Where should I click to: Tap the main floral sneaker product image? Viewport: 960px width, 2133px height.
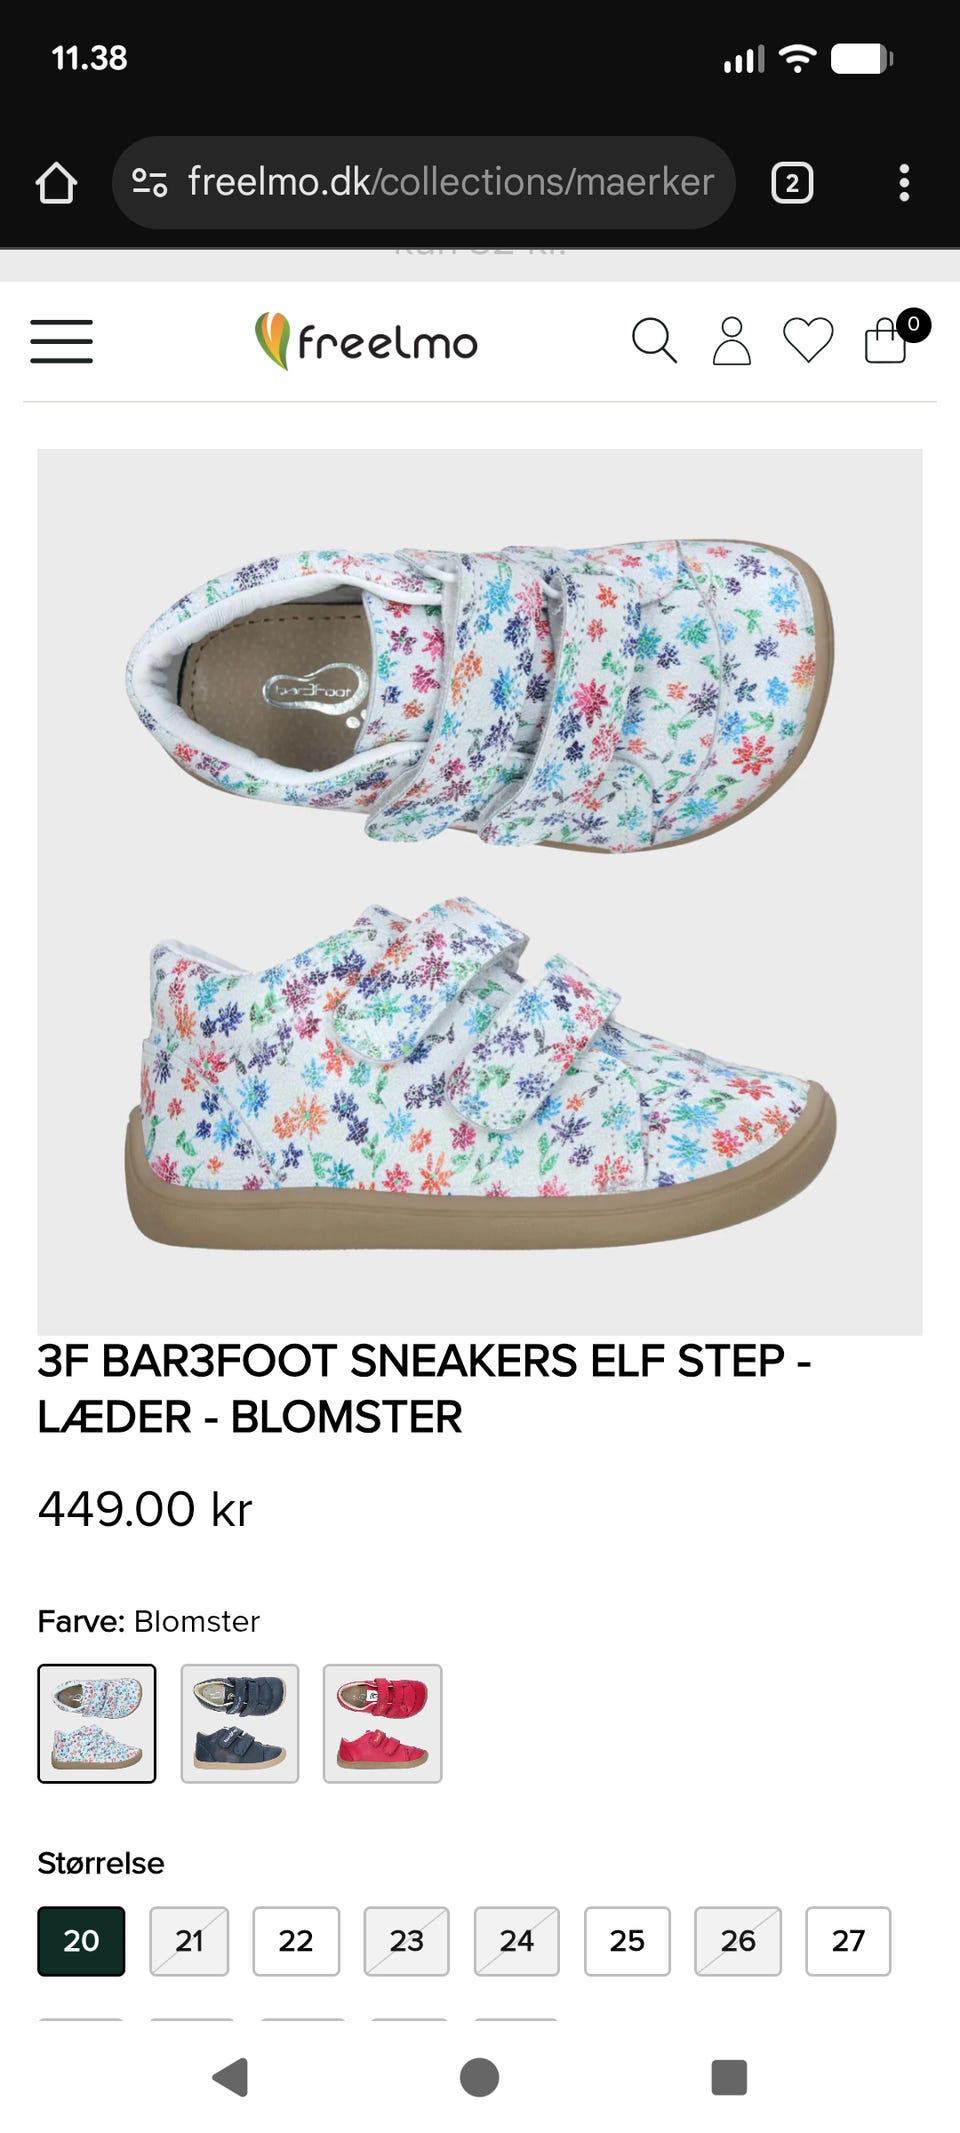click(480, 892)
